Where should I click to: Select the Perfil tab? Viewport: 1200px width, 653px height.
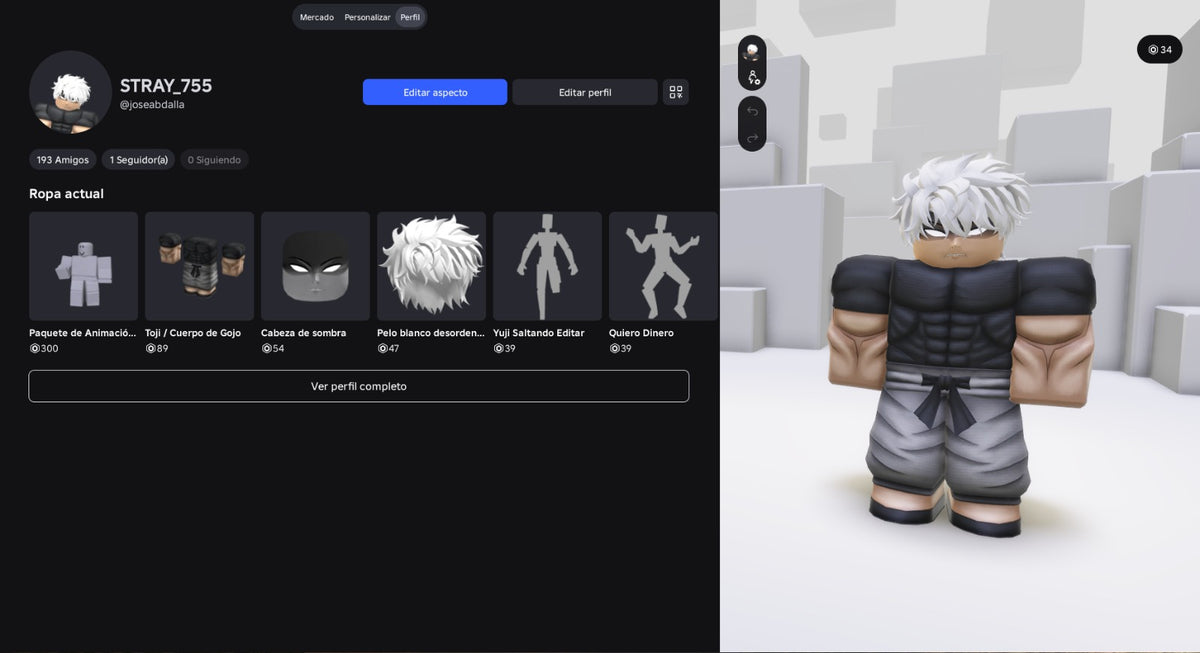410,17
